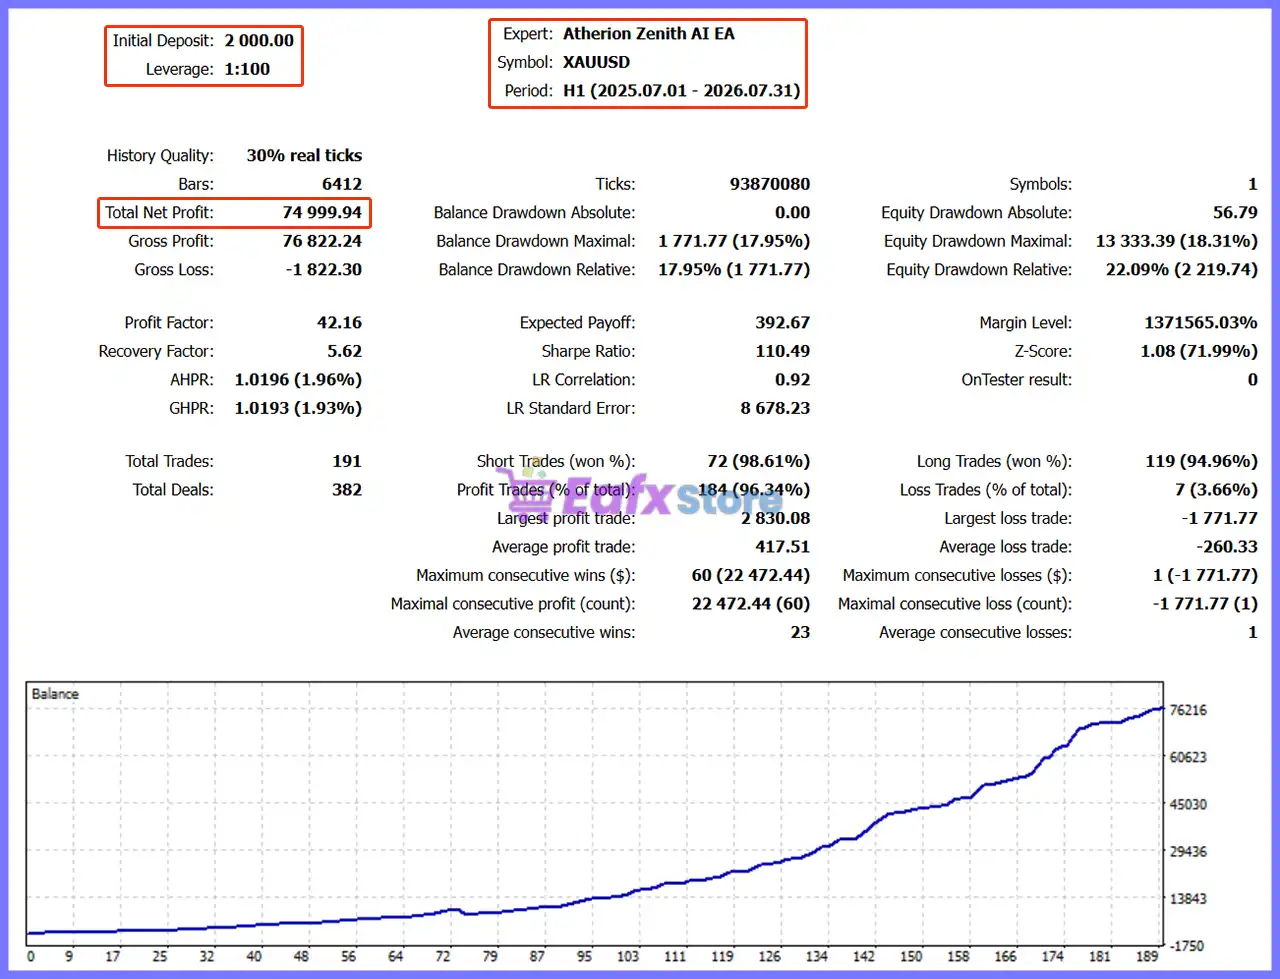This screenshot has width=1280, height=979.
Task: Click the H1 period date range
Action: 682,91
